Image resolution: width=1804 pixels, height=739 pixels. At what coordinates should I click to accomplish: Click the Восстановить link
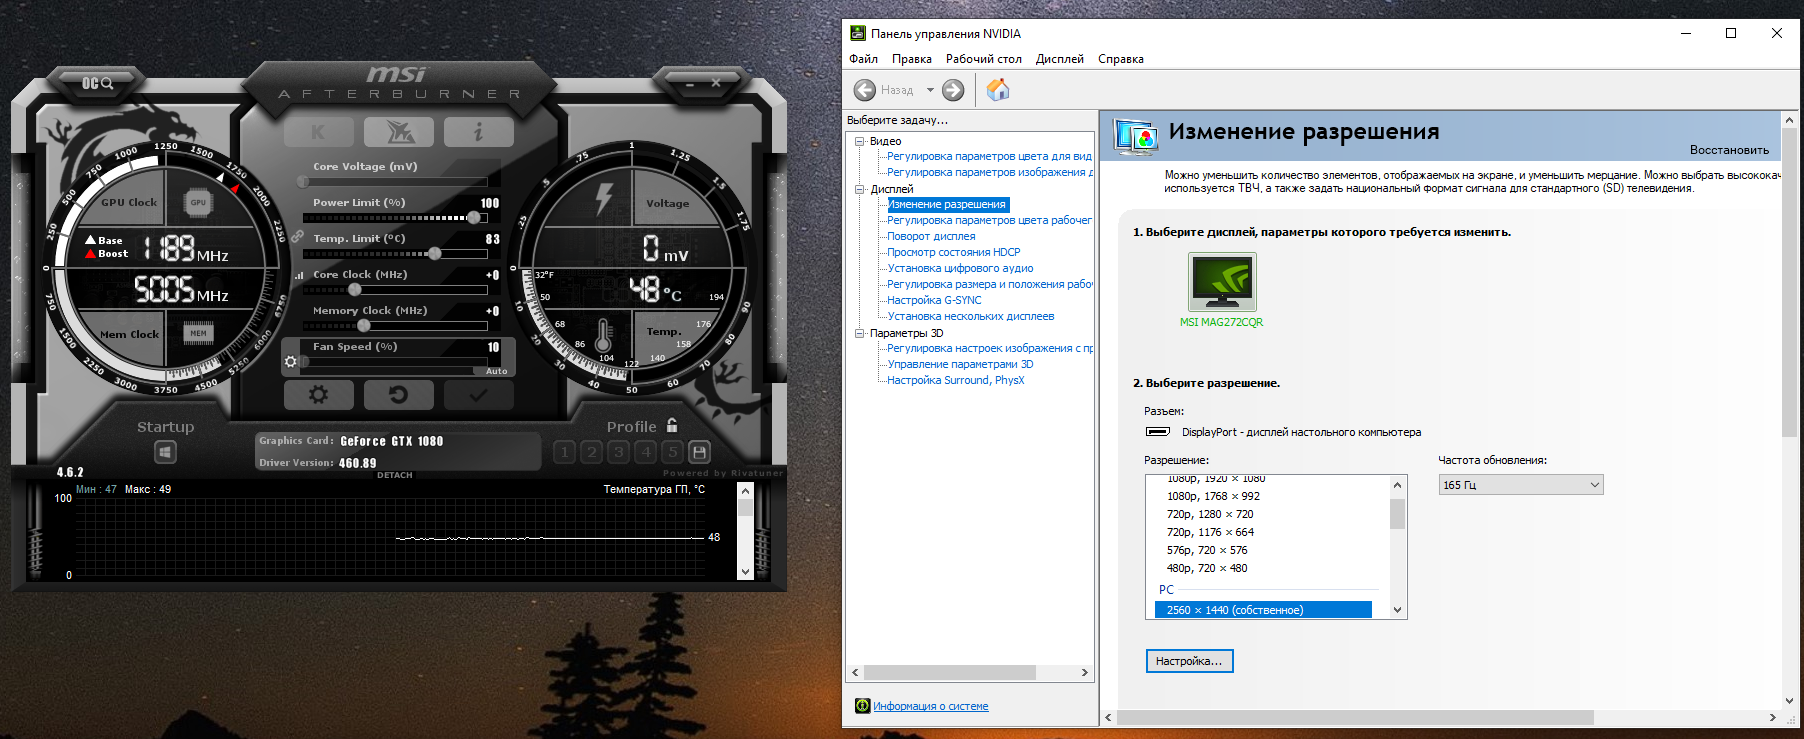click(x=1729, y=150)
